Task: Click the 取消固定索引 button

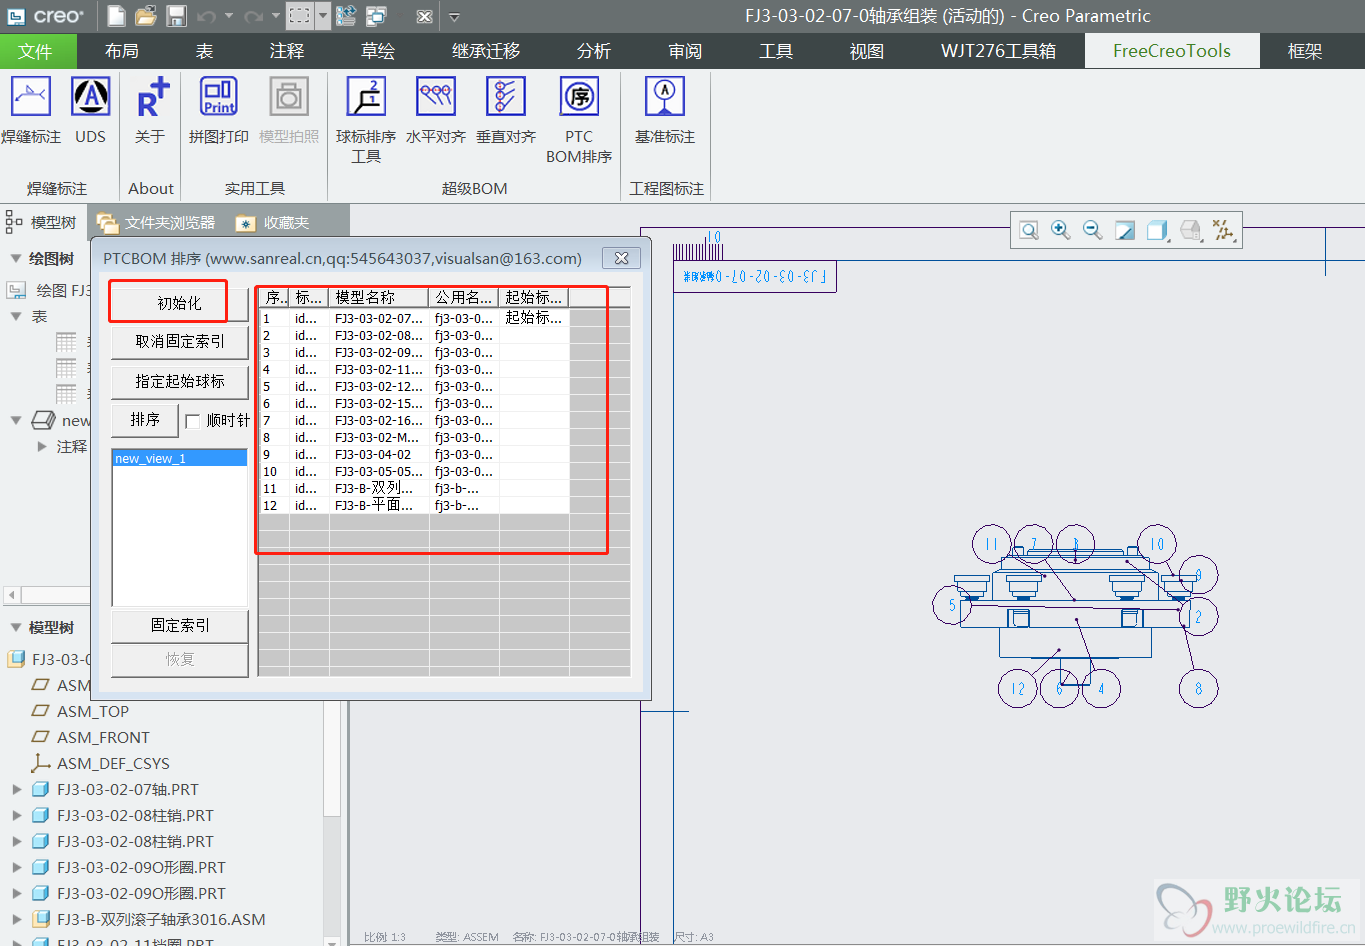Action: (x=180, y=341)
